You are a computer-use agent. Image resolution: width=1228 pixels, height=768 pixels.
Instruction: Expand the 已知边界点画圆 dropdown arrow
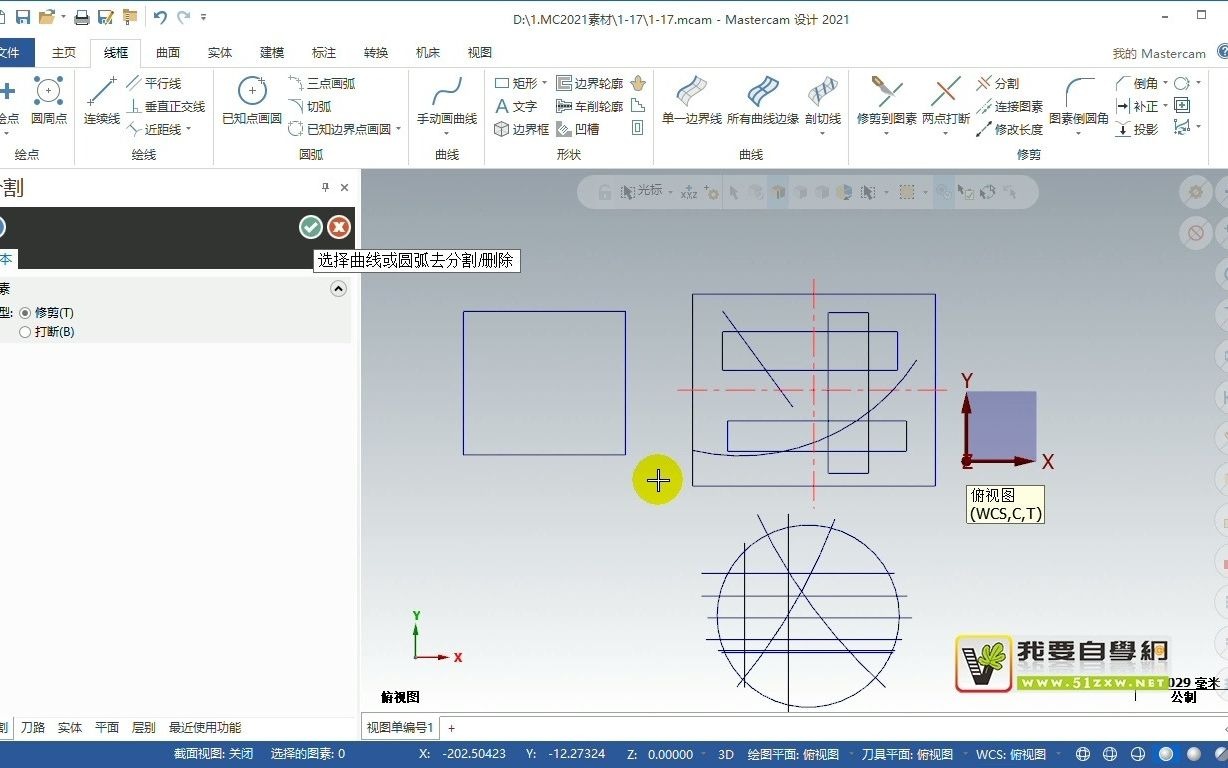(x=398, y=129)
